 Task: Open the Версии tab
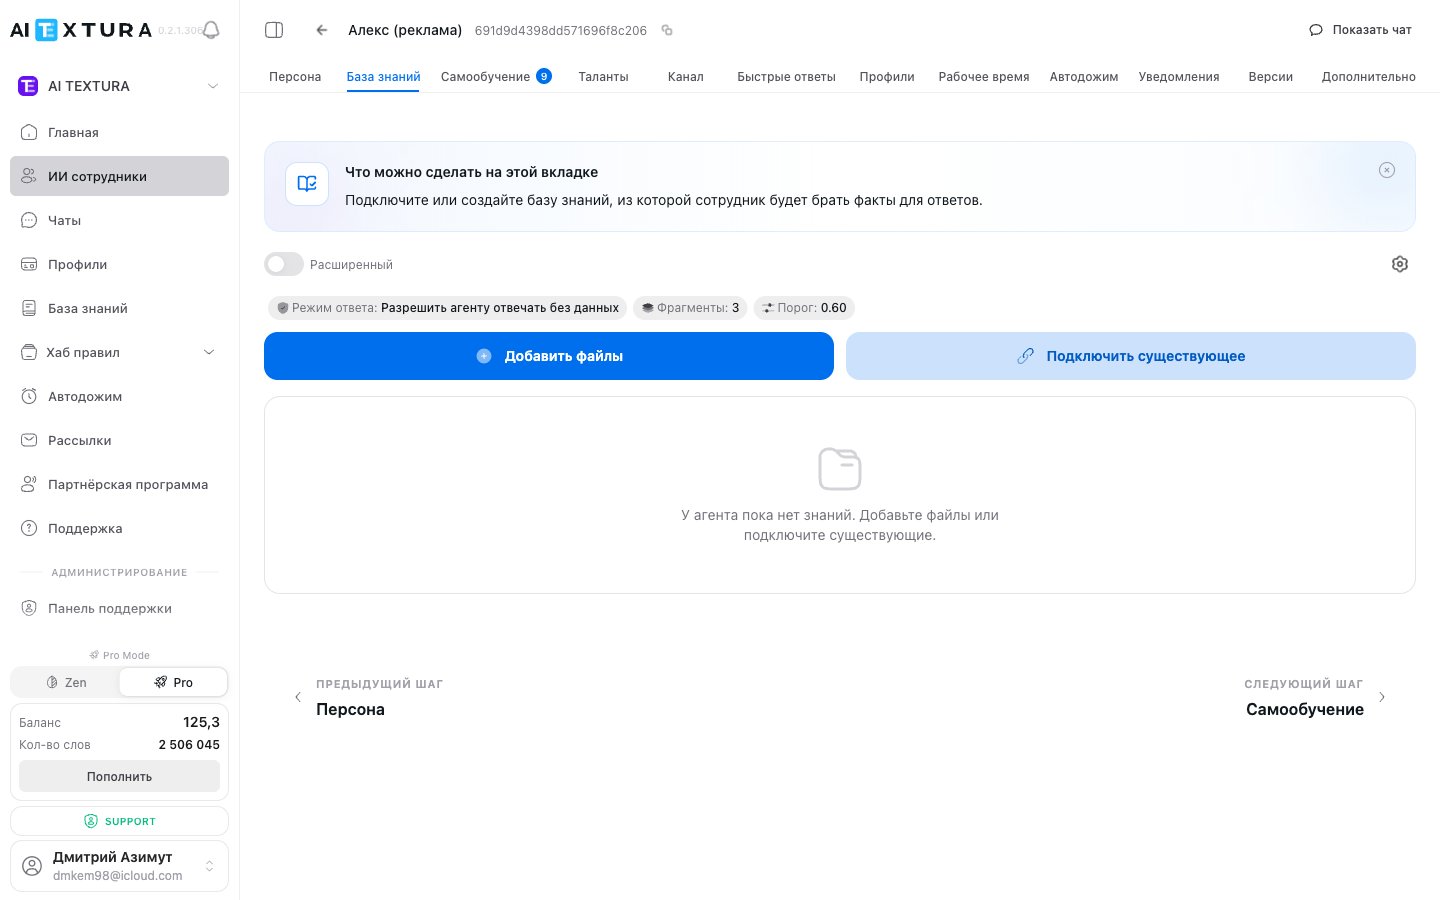point(1271,77)
